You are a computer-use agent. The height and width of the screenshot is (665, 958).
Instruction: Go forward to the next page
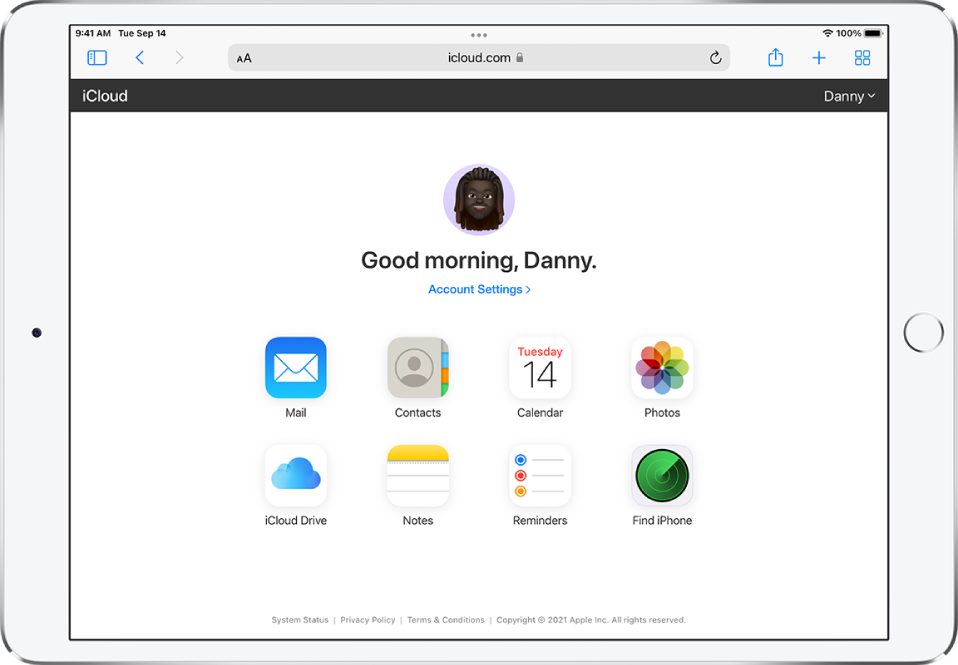click(x=179, y=57)
